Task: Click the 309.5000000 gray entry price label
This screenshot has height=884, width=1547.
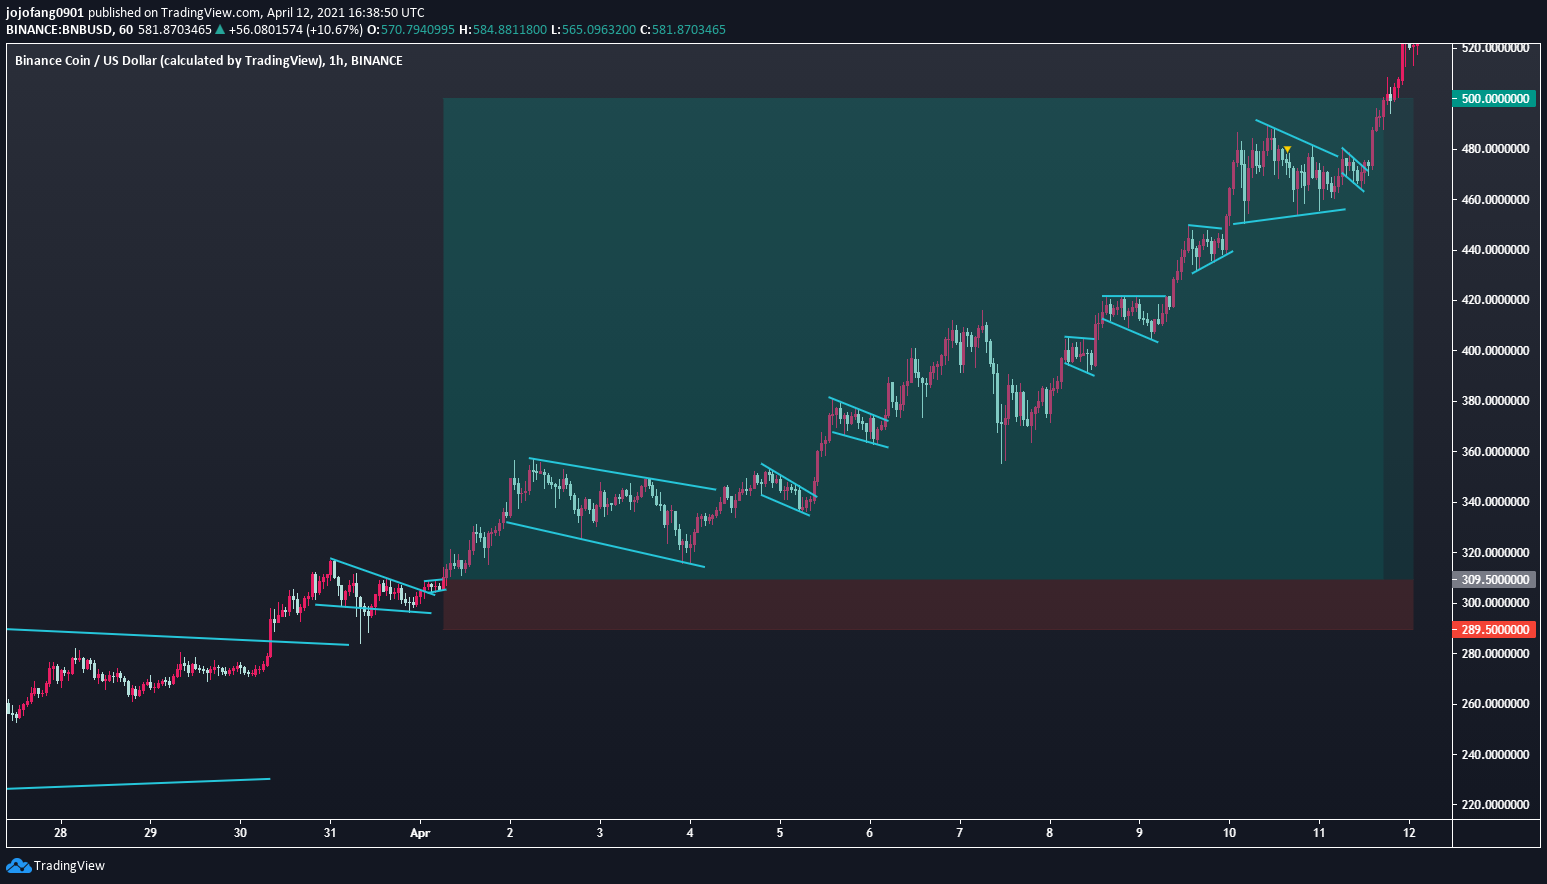Action: pyautogui.click(x=1493, y=579)
